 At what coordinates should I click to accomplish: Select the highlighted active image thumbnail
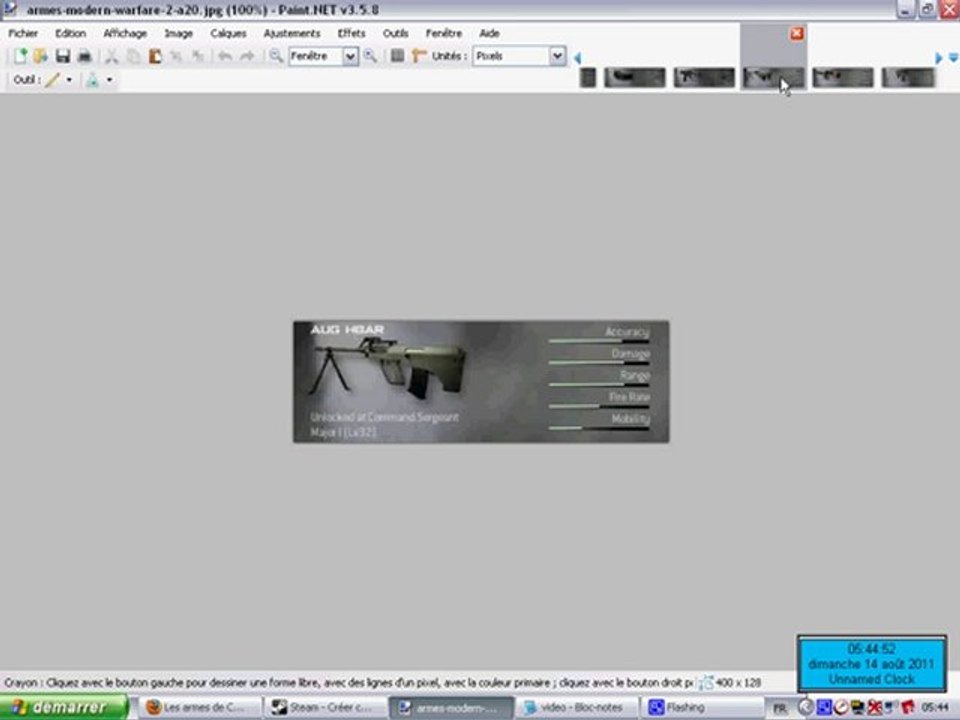tap(773, 77)
